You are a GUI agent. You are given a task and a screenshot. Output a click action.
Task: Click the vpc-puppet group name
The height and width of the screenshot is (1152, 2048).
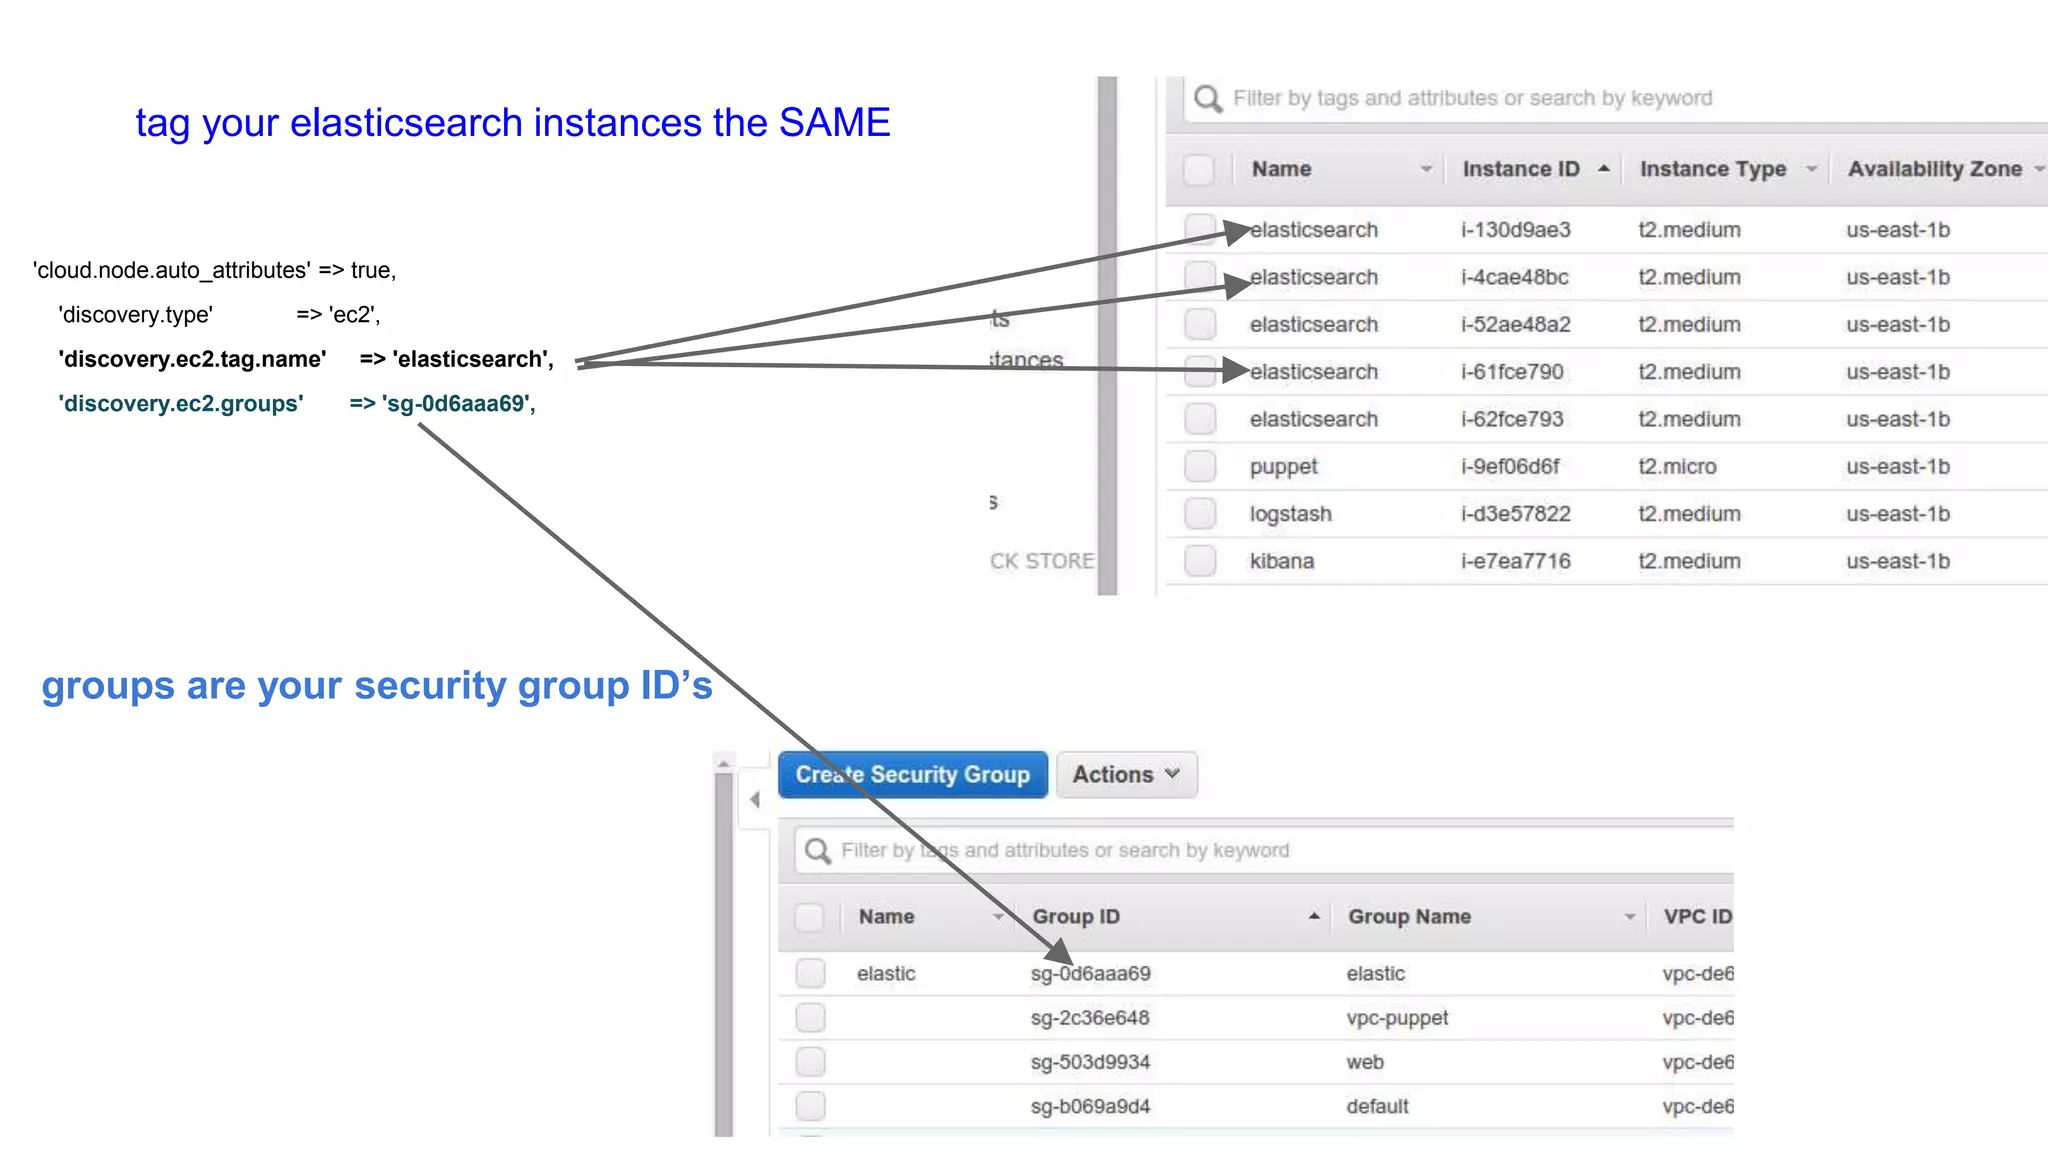coord(1397,1018)
